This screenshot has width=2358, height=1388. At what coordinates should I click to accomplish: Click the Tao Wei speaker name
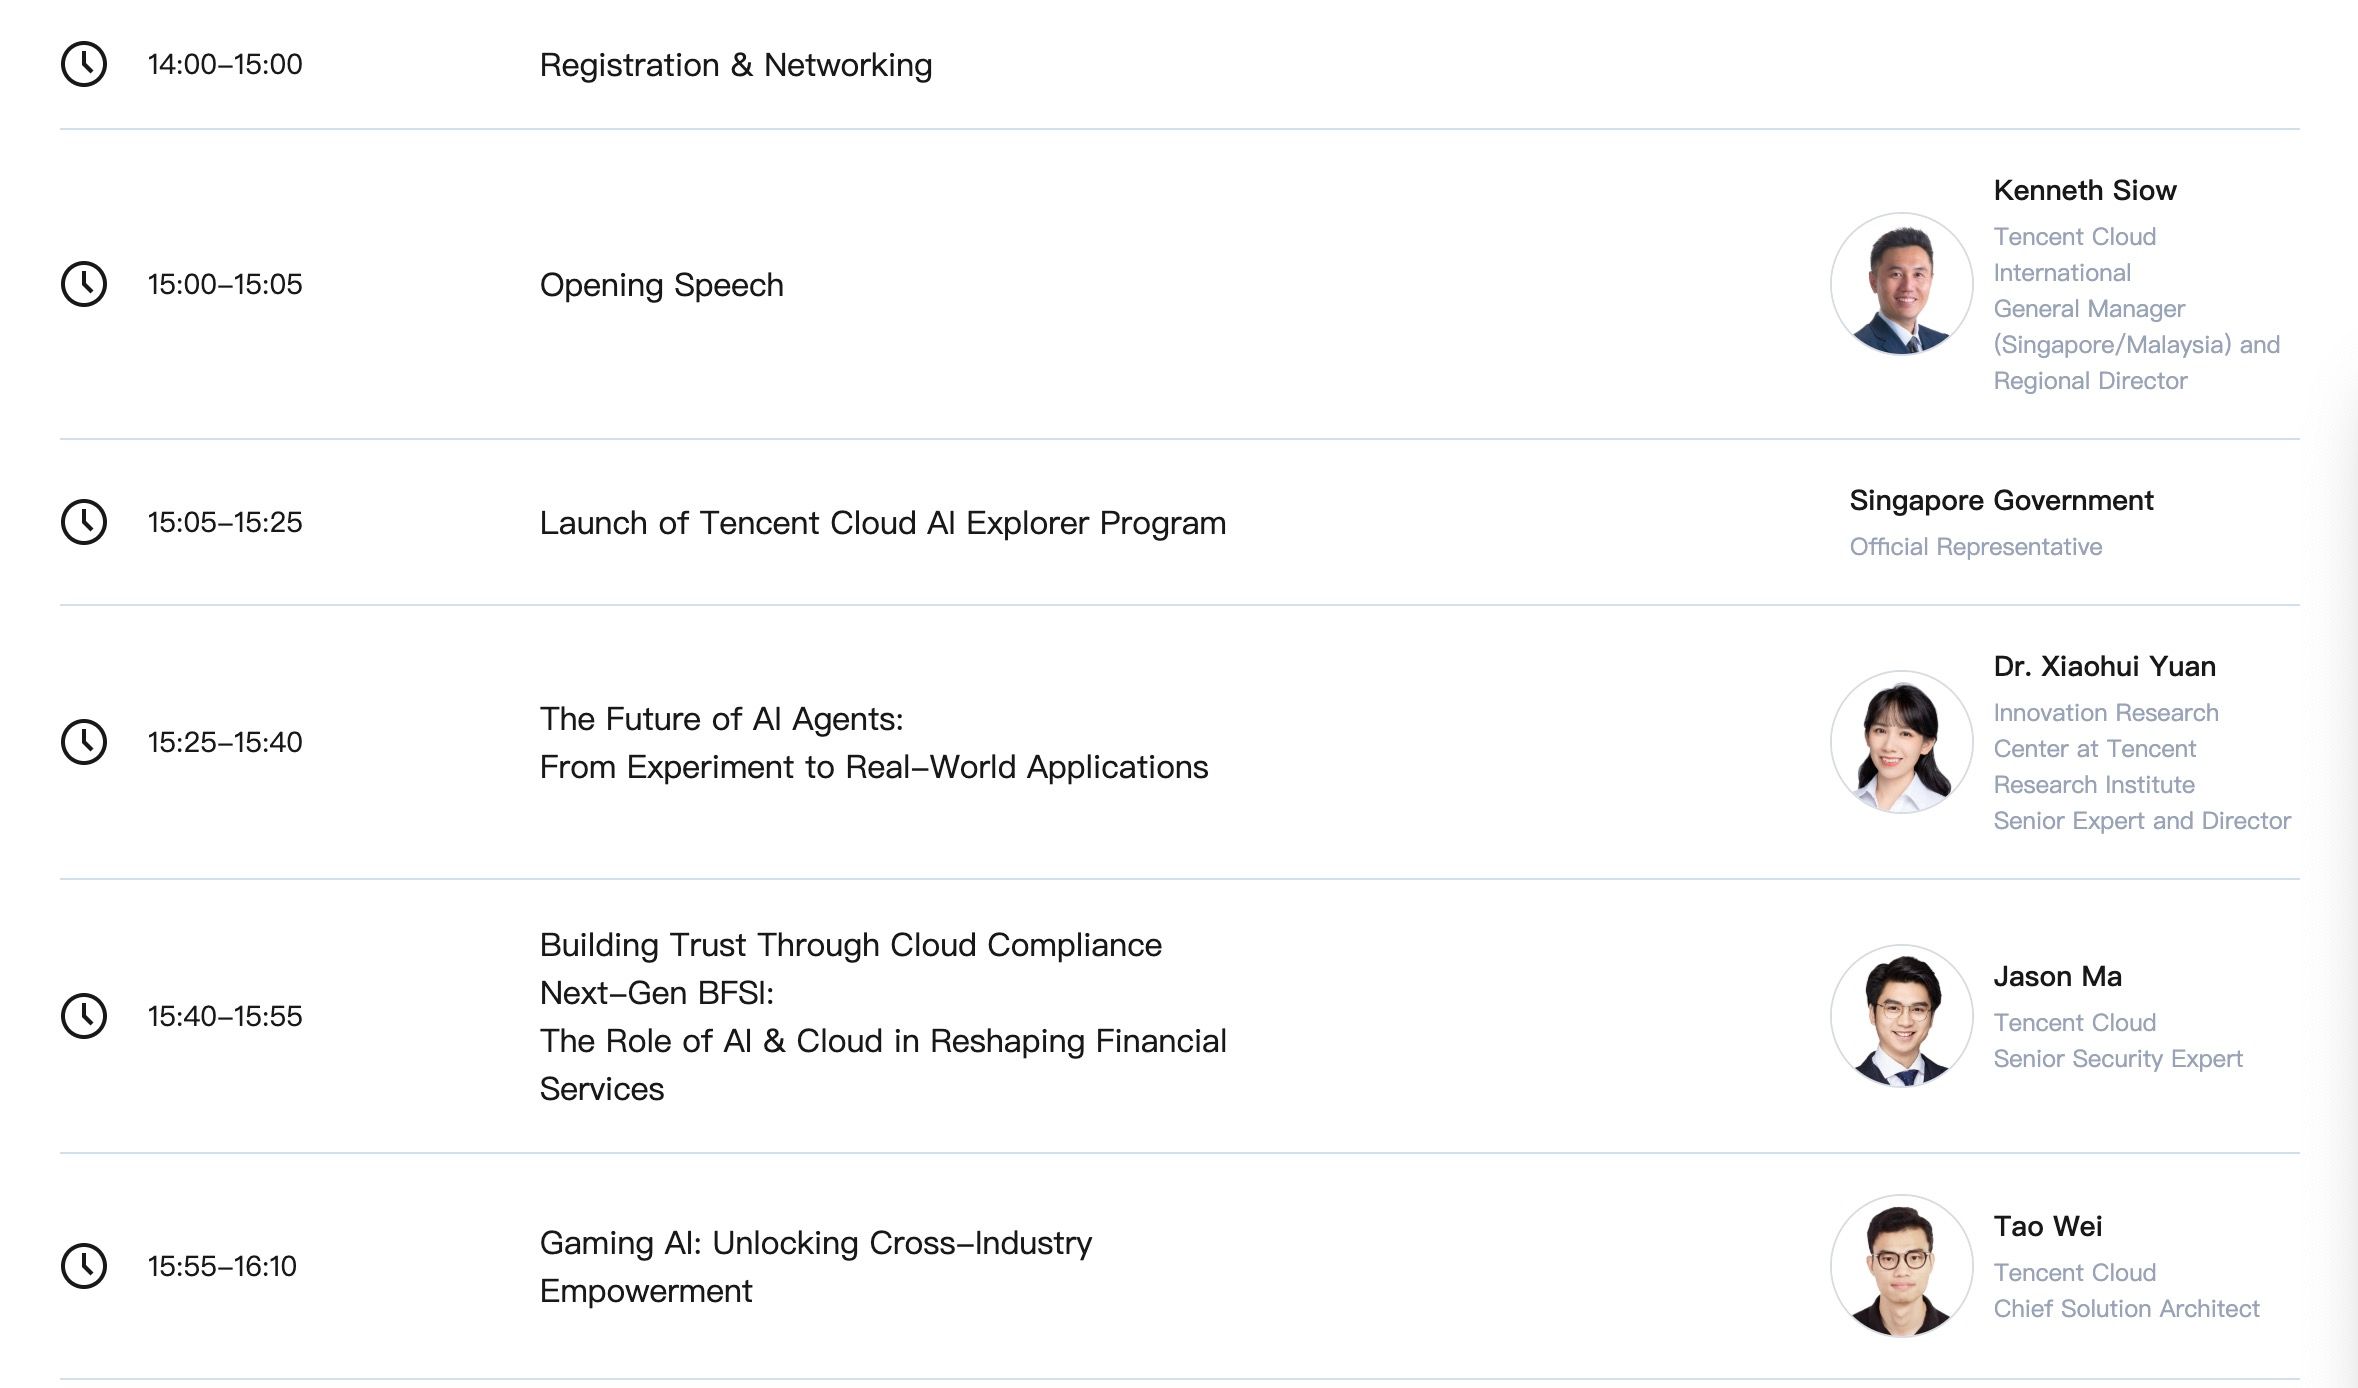[2047, 1226]
